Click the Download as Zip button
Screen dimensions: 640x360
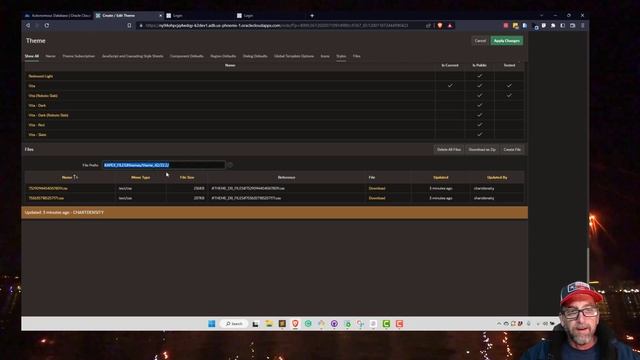[x=482, y=150]
